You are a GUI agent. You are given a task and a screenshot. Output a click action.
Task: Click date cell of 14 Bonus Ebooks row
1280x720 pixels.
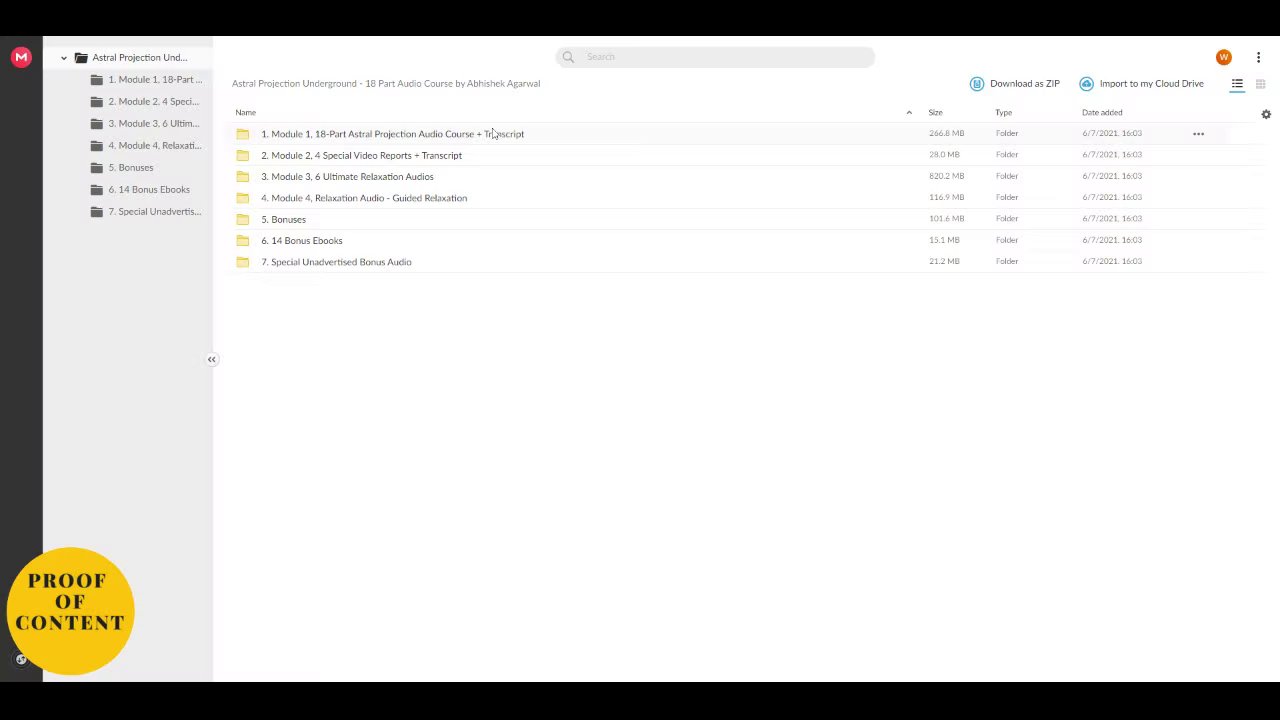(x=1112, y=240)
